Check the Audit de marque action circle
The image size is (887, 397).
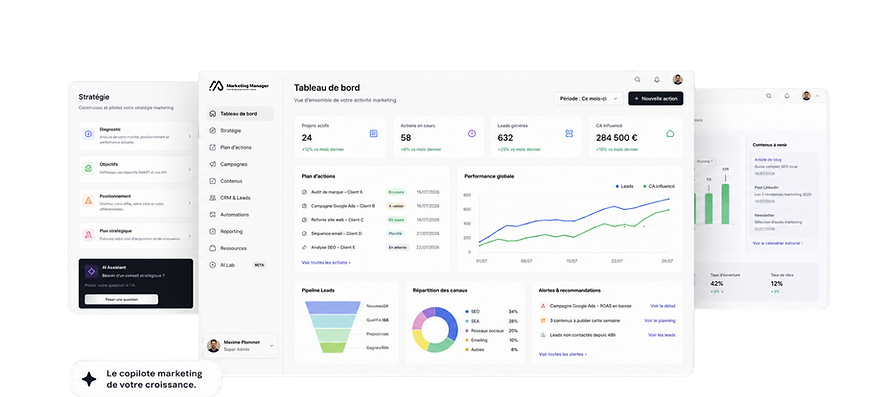point(304,192)
